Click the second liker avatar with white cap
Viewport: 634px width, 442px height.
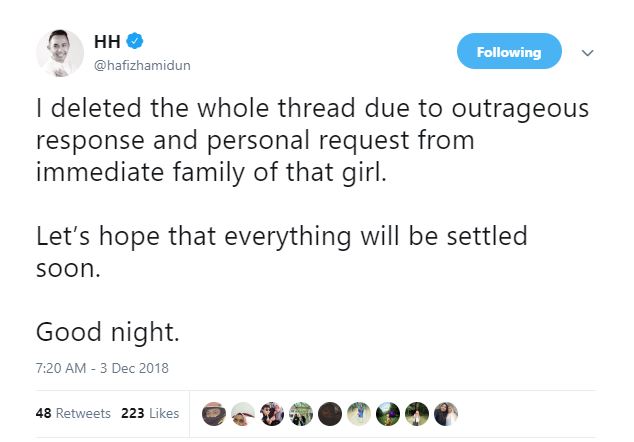243,414
